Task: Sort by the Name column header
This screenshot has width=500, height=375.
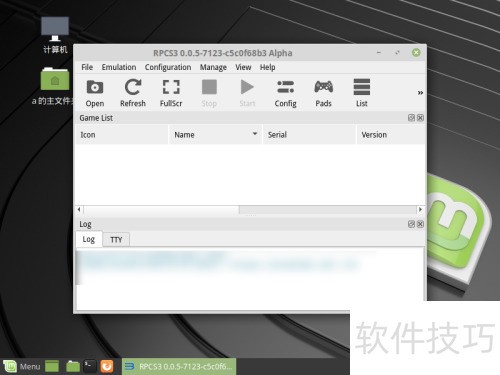Action: [x=215, y=135]
